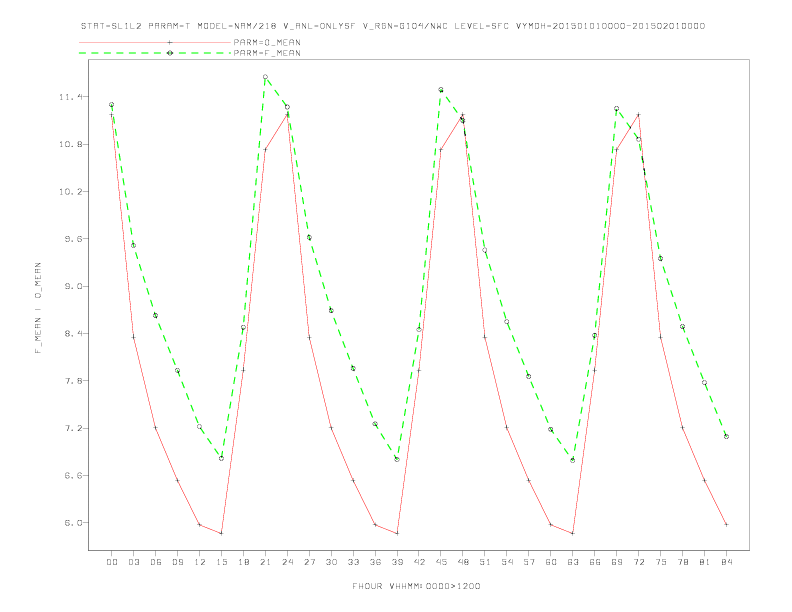The height and width of the screenshot is (612, 792).
Task: Click the 42 forecast hour tick label
Action: (x=419, y=562)
